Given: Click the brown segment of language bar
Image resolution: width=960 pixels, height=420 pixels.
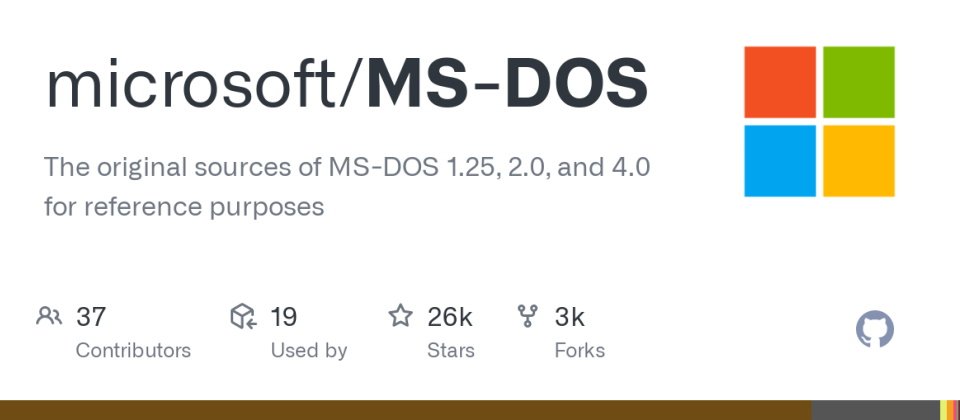Looking at the screenshot, I should click(406, 410).
